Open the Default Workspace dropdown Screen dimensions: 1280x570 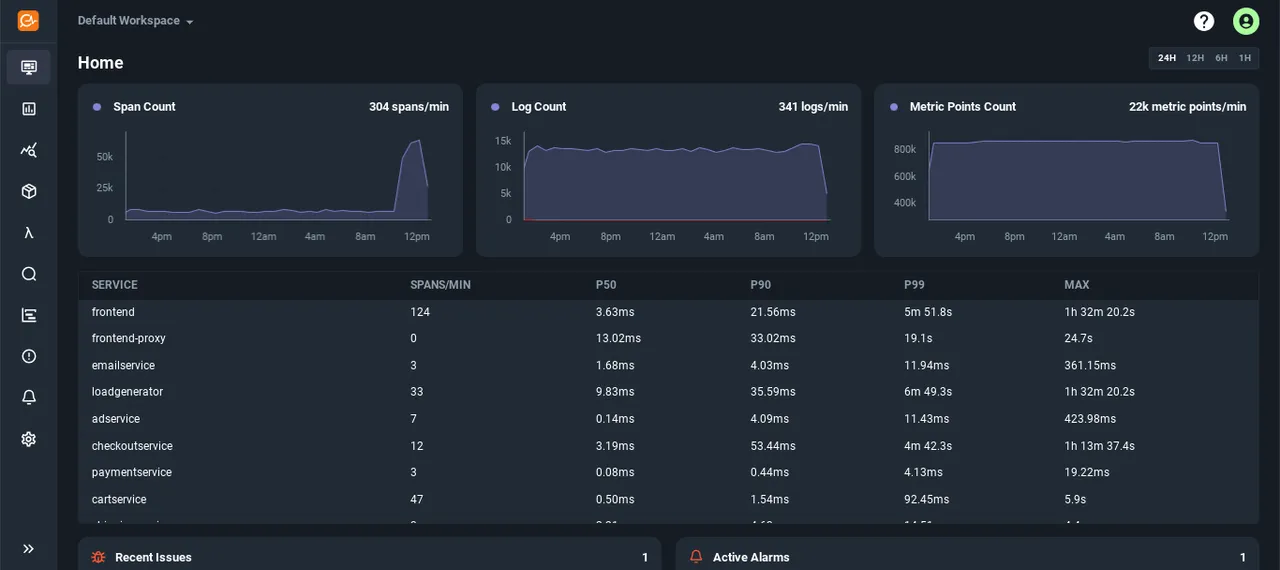coord(136,21)
